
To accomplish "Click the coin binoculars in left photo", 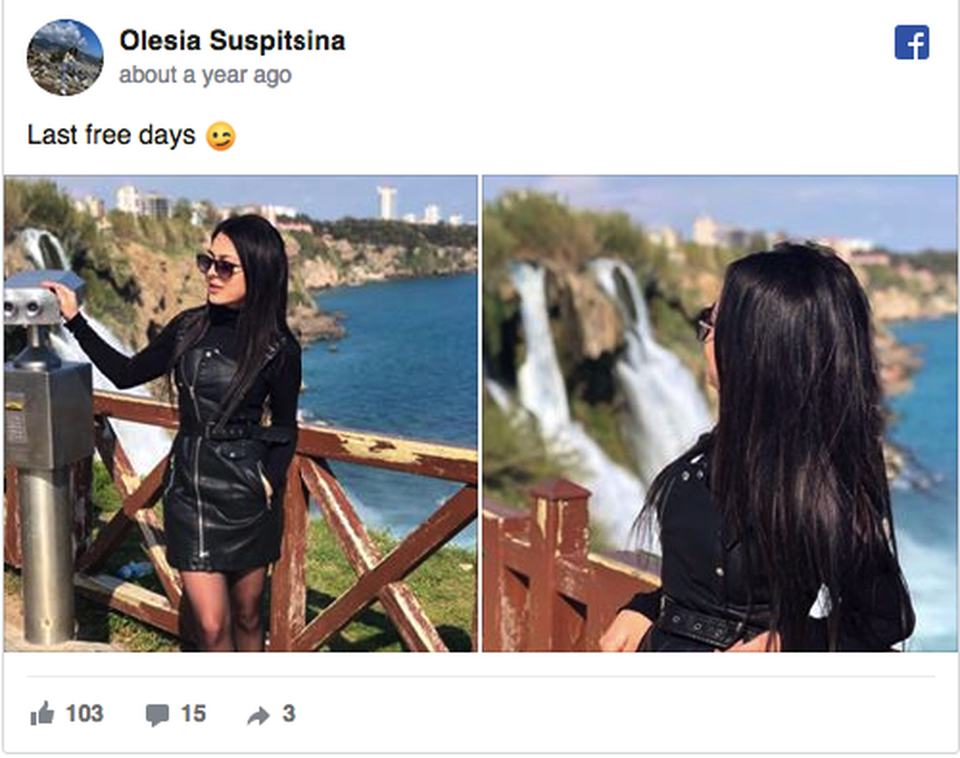I will tap(40, 300).
